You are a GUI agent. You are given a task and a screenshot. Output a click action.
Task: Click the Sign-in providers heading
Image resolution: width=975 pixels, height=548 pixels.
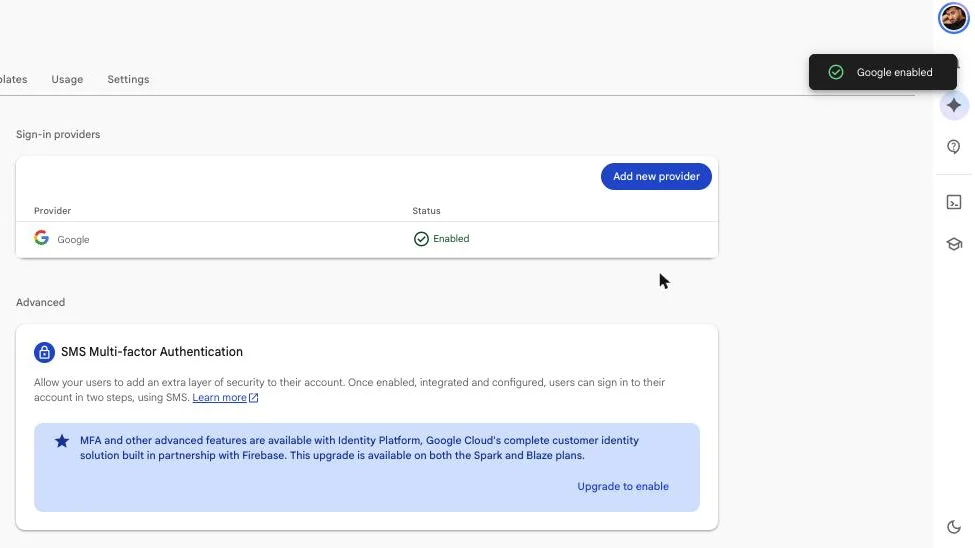58,134
